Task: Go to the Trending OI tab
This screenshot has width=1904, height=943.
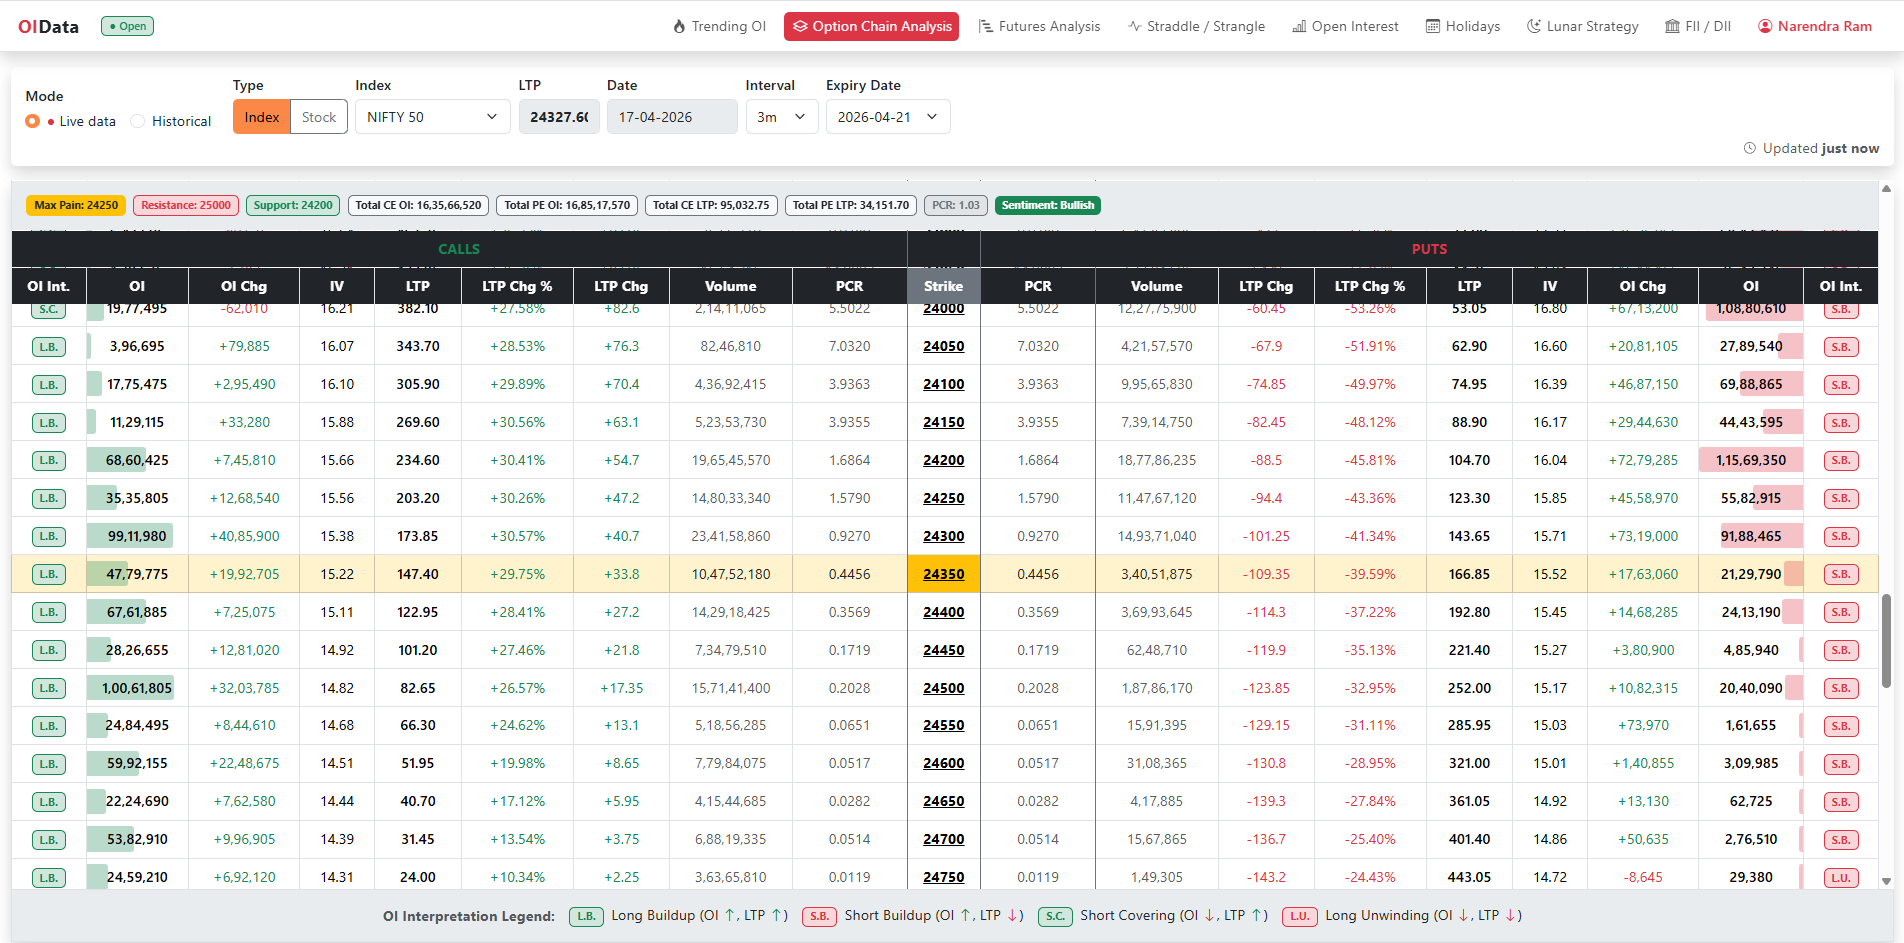Action: click(728, 27)
